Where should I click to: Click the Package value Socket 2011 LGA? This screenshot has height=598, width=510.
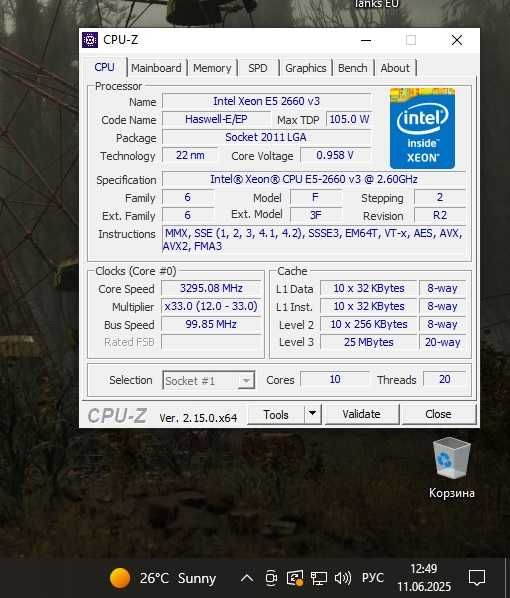(x=266, y=137)
